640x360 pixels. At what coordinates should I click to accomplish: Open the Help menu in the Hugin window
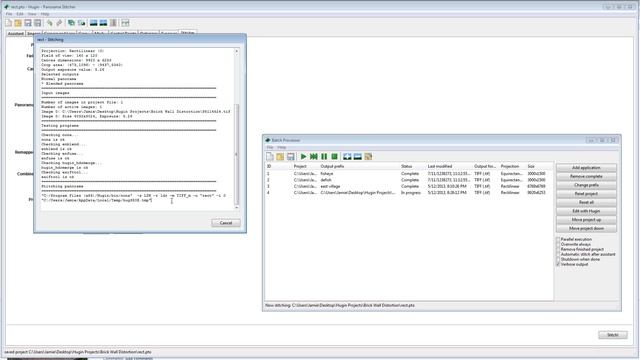click(45, 14)
